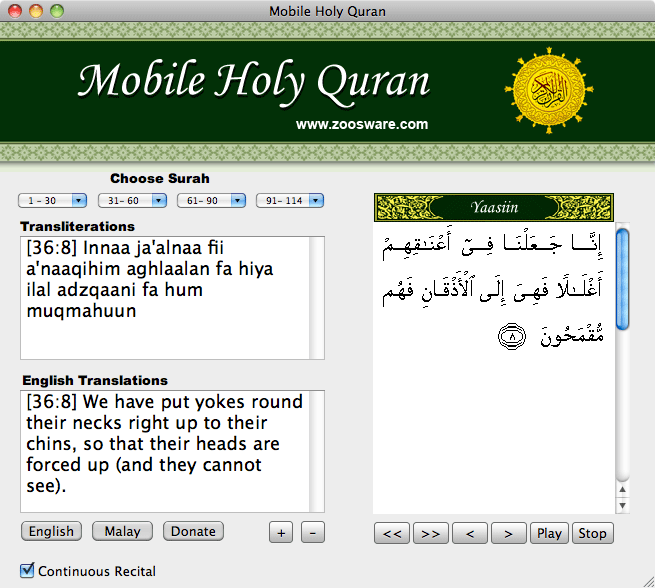
Task: Click the window resize grip corner
Action: 649,582
